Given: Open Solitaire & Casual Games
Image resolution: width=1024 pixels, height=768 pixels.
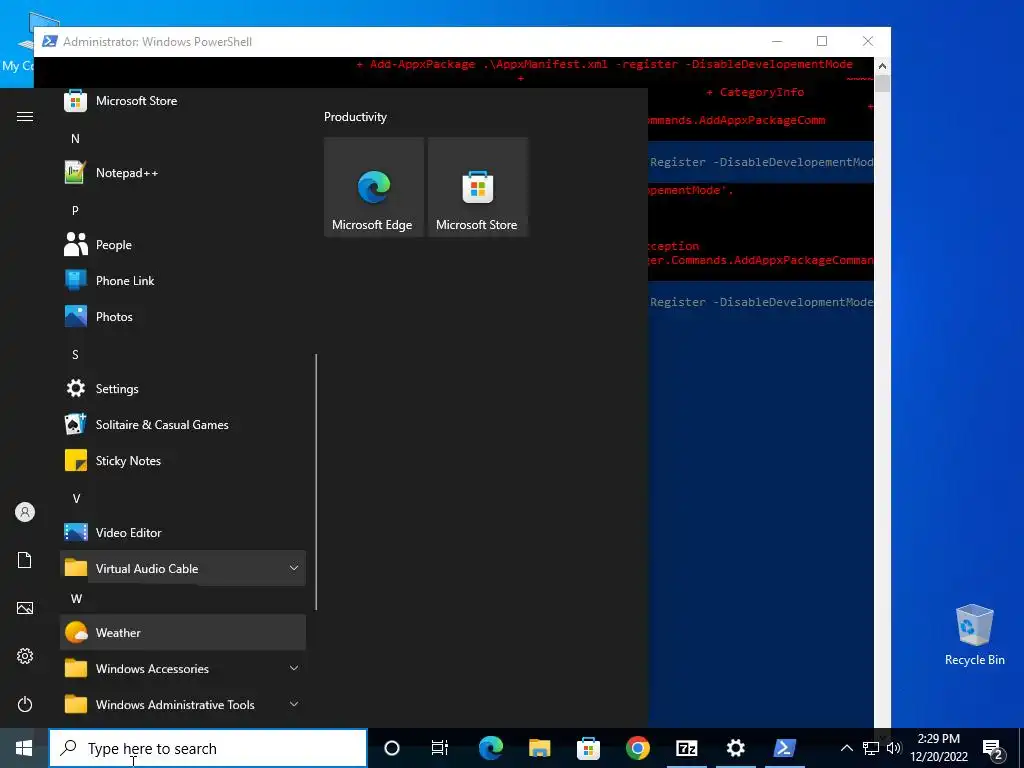Looking at the screenshot, I should pos(183,424).
